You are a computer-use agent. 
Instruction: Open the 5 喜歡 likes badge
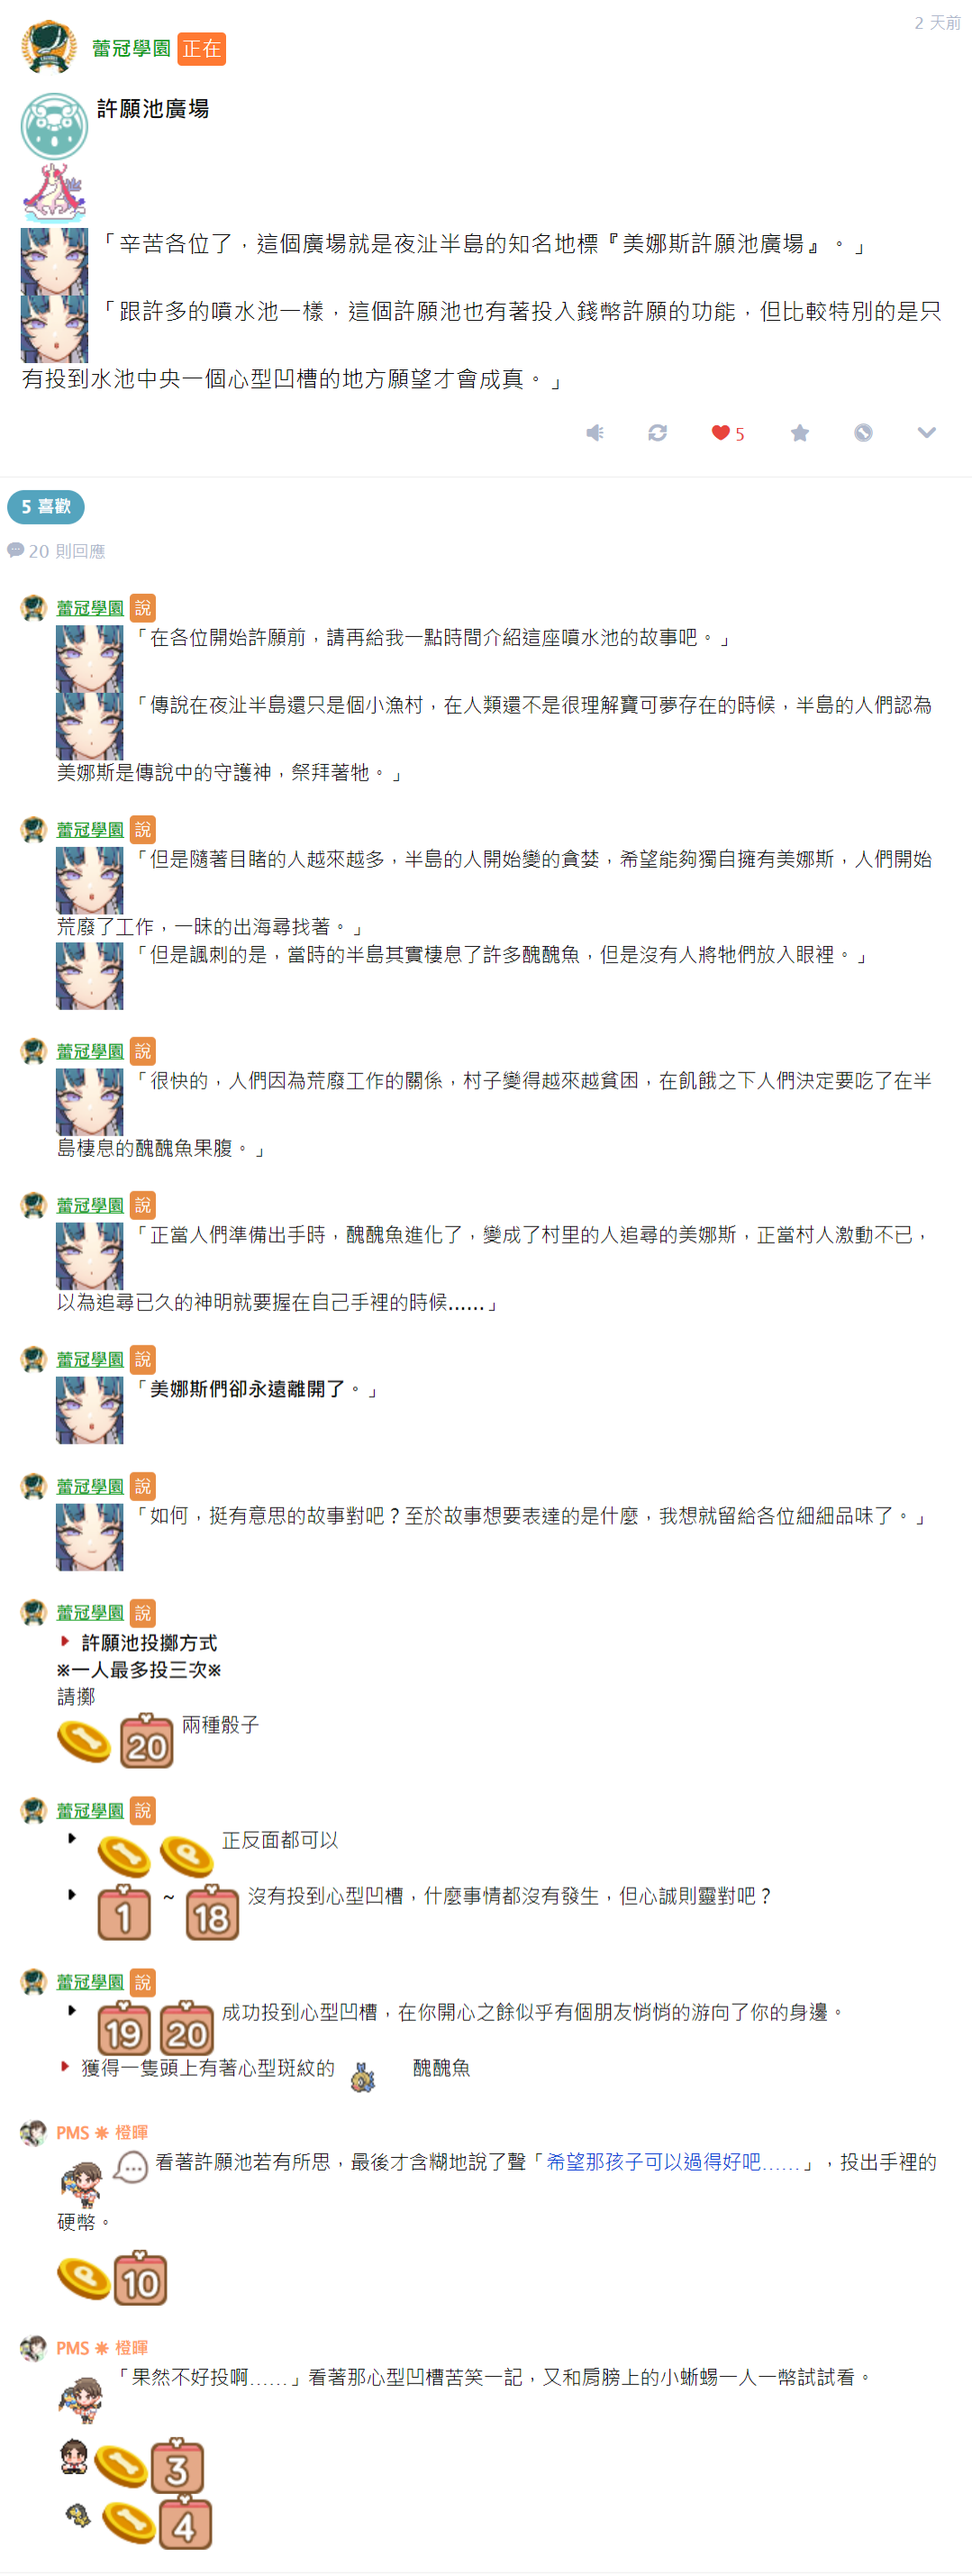tap(46, 506)
